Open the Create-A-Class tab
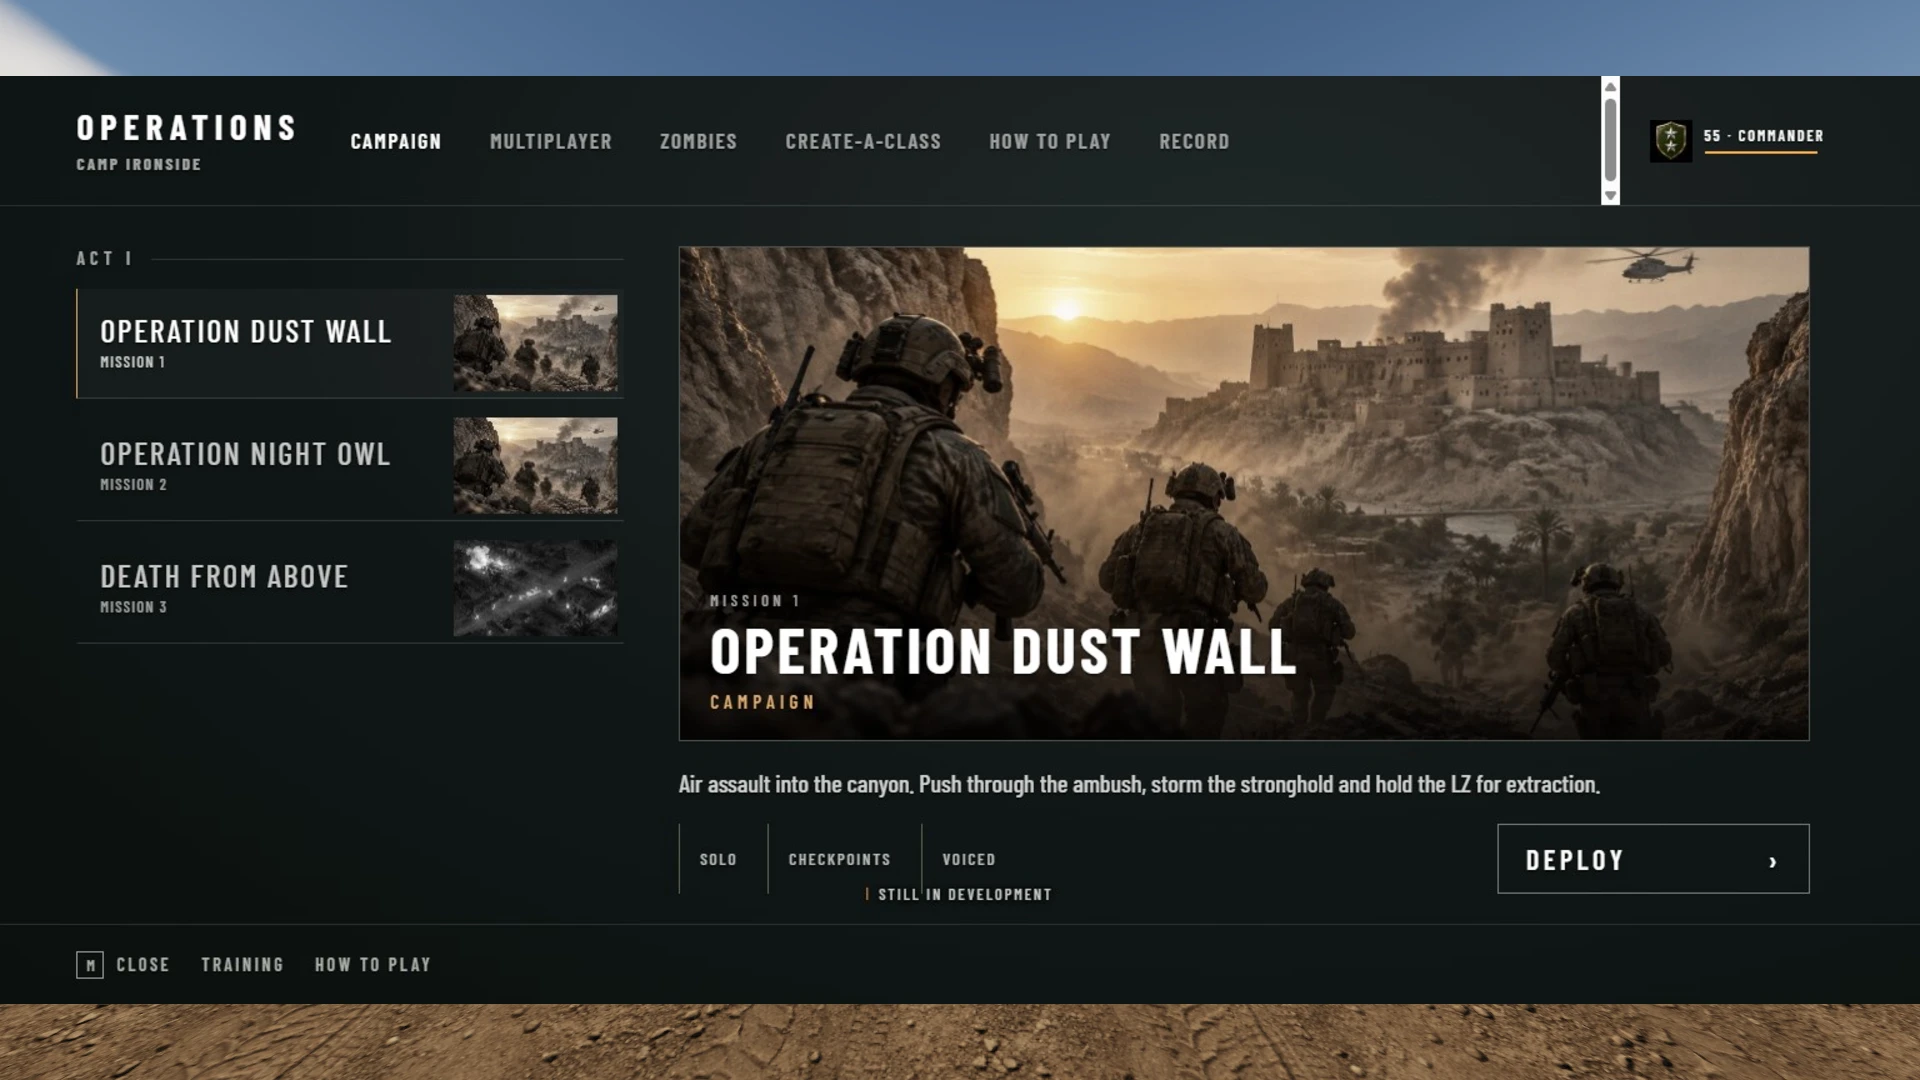 pyautogui.click(x=863, y=142)
